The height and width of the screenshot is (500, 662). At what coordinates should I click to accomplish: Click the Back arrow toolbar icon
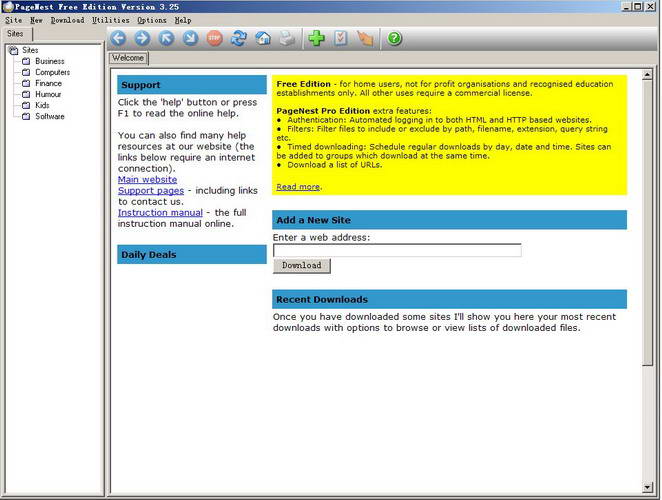click(x=118, y=38)
